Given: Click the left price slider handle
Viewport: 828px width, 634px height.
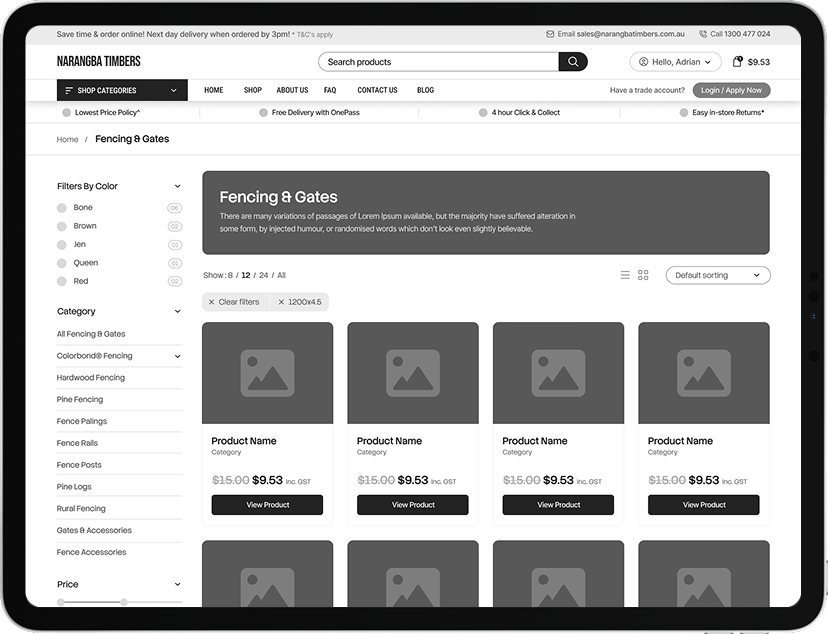Looking at the screenshot, I should 61,602.
